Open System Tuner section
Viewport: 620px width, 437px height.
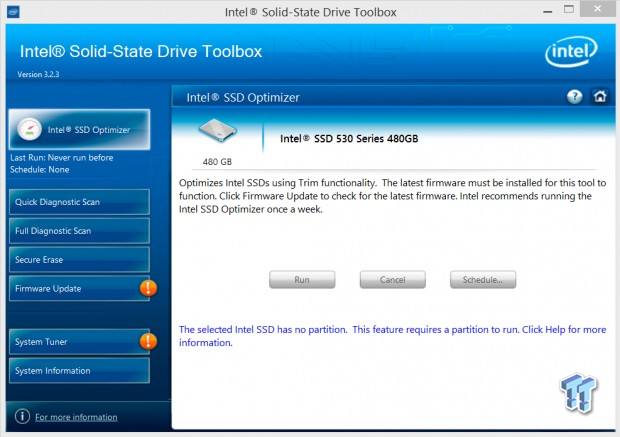(79, 341)
